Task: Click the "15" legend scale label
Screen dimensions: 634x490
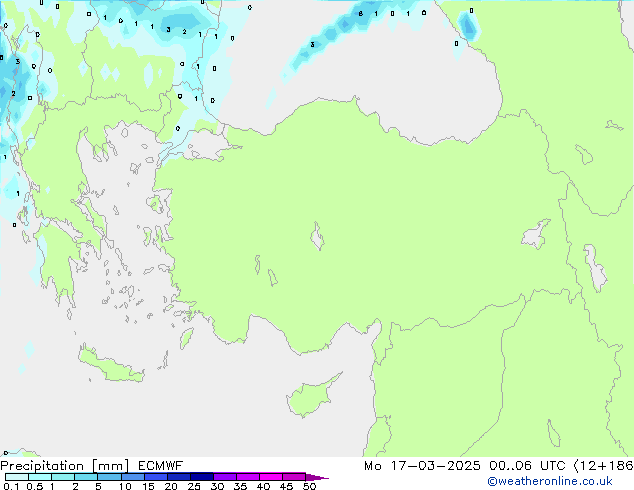Action: pos(148,486)
